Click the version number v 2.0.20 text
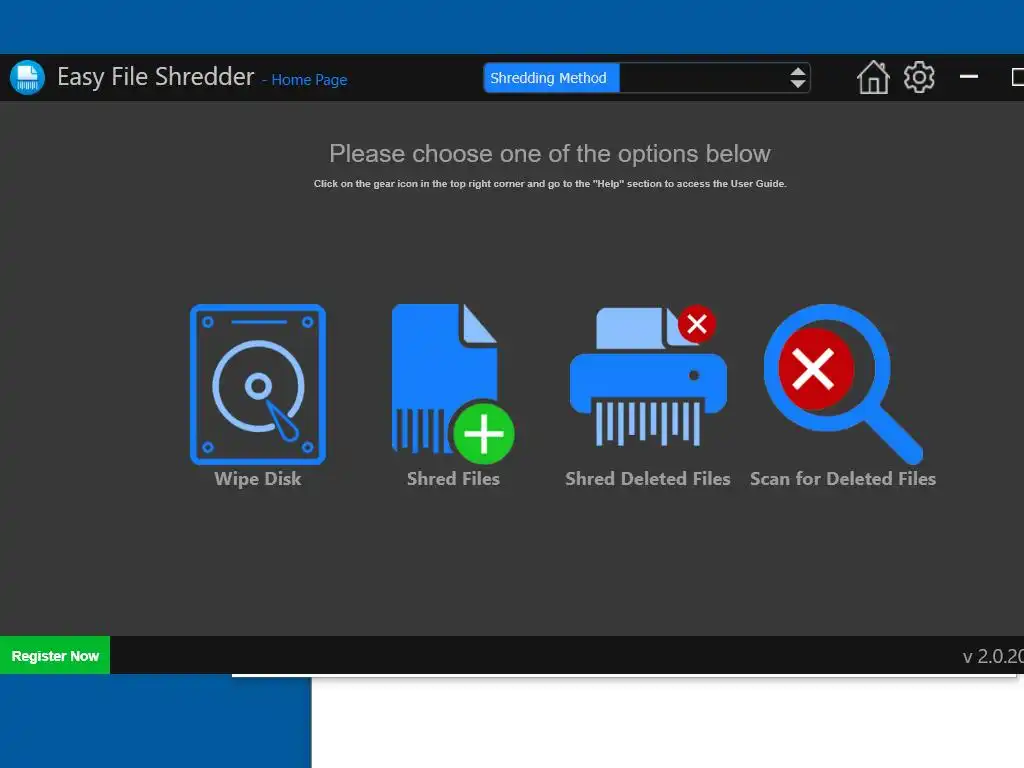This screenshot has width=1024, height=768. tap(993, 656)
